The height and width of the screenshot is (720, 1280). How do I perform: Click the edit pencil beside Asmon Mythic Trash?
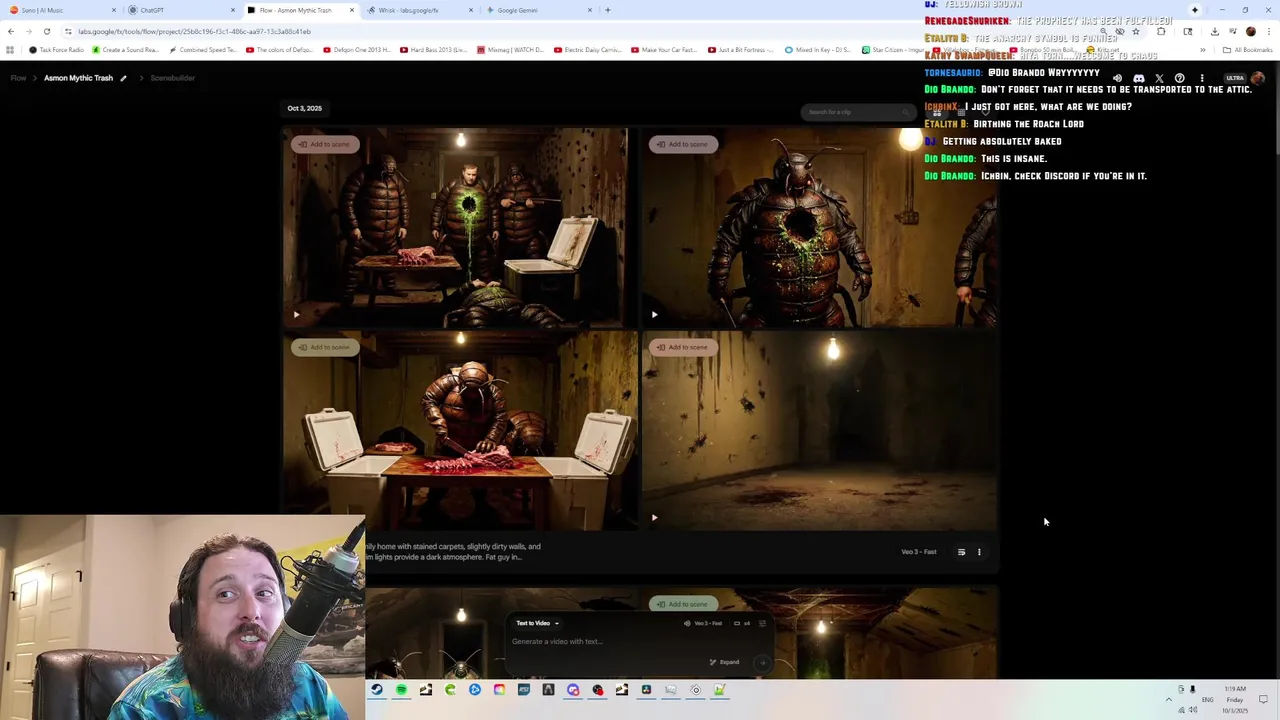[x=123, y=78]
